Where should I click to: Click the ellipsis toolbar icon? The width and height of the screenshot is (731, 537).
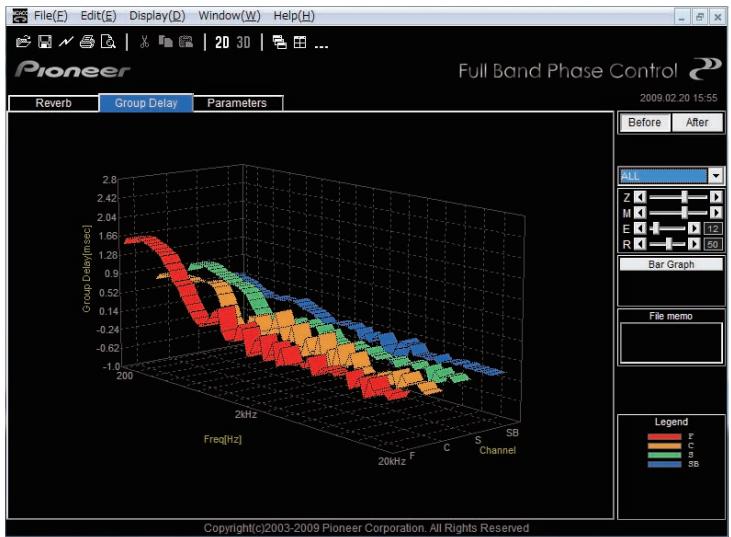[321, 46]
